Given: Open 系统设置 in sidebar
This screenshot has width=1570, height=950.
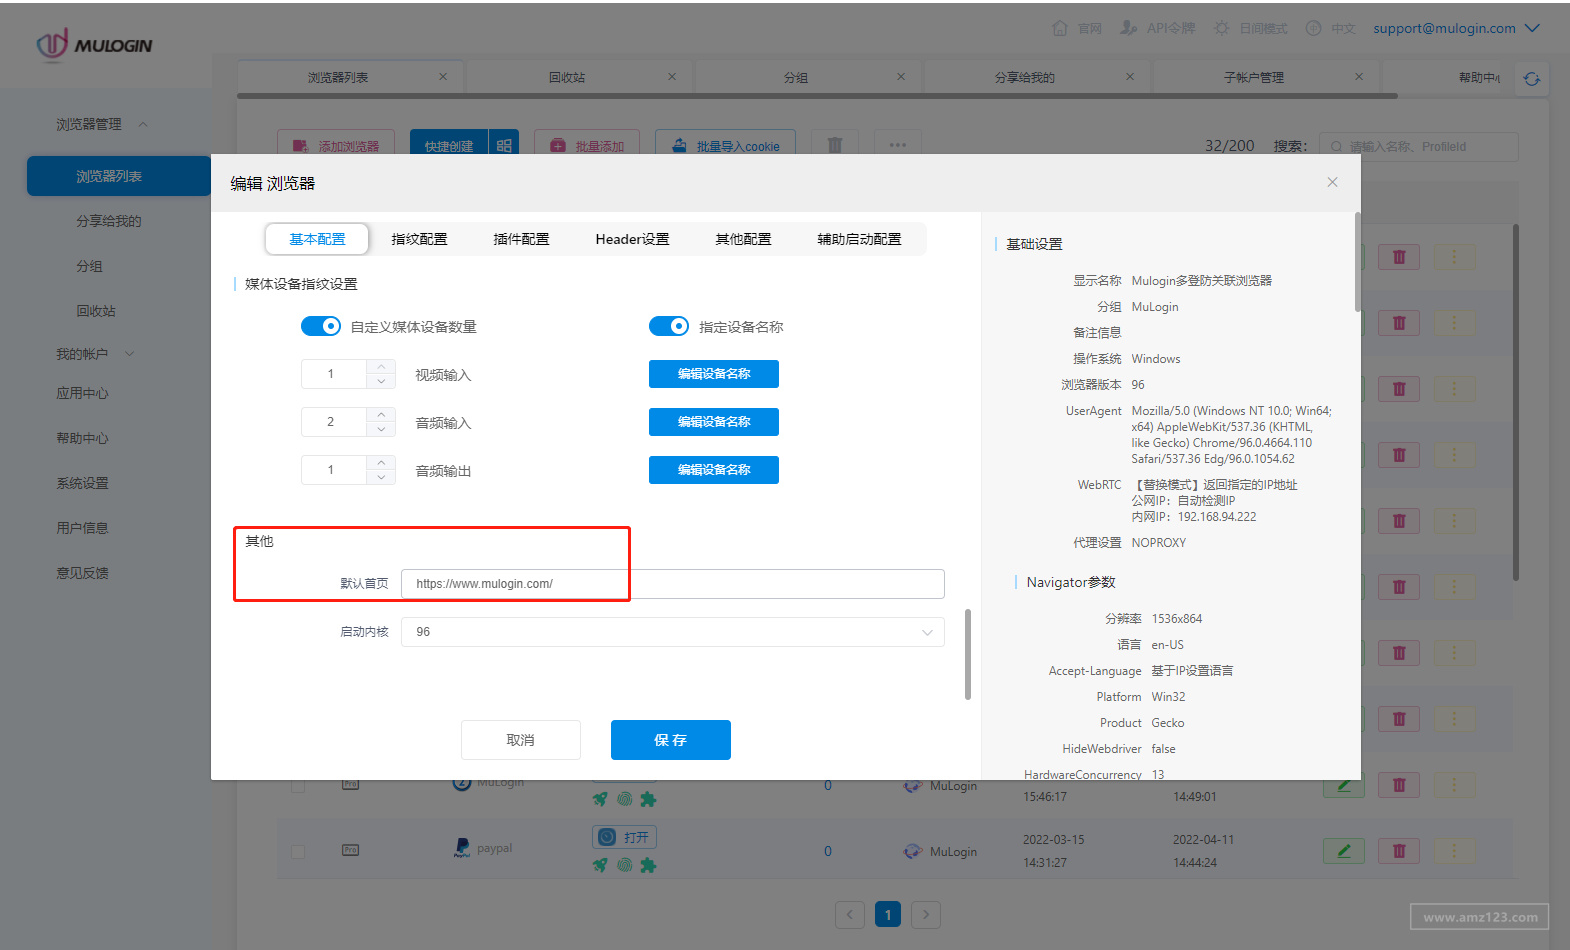Looking at the screenshot, I should pyautogui.click(x=82, y=483).
